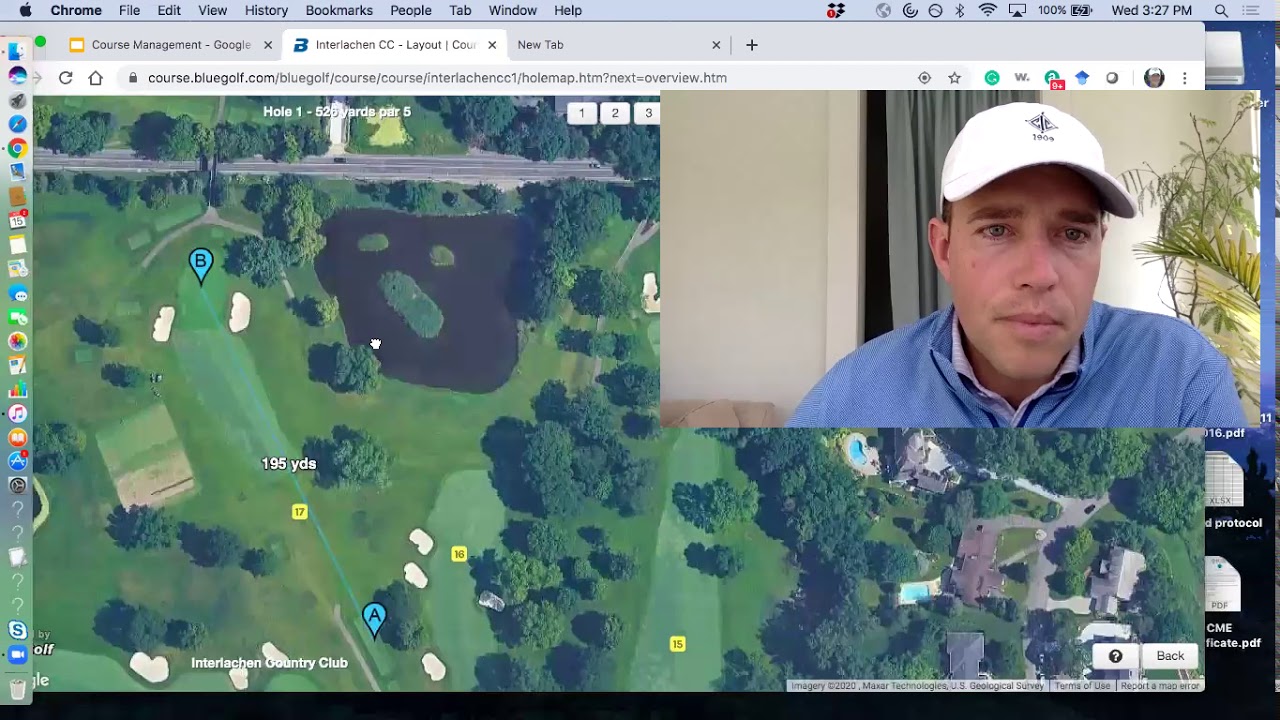Open the extension with 9+ badge
1280x720 pixels.
tap(1053, 79)
